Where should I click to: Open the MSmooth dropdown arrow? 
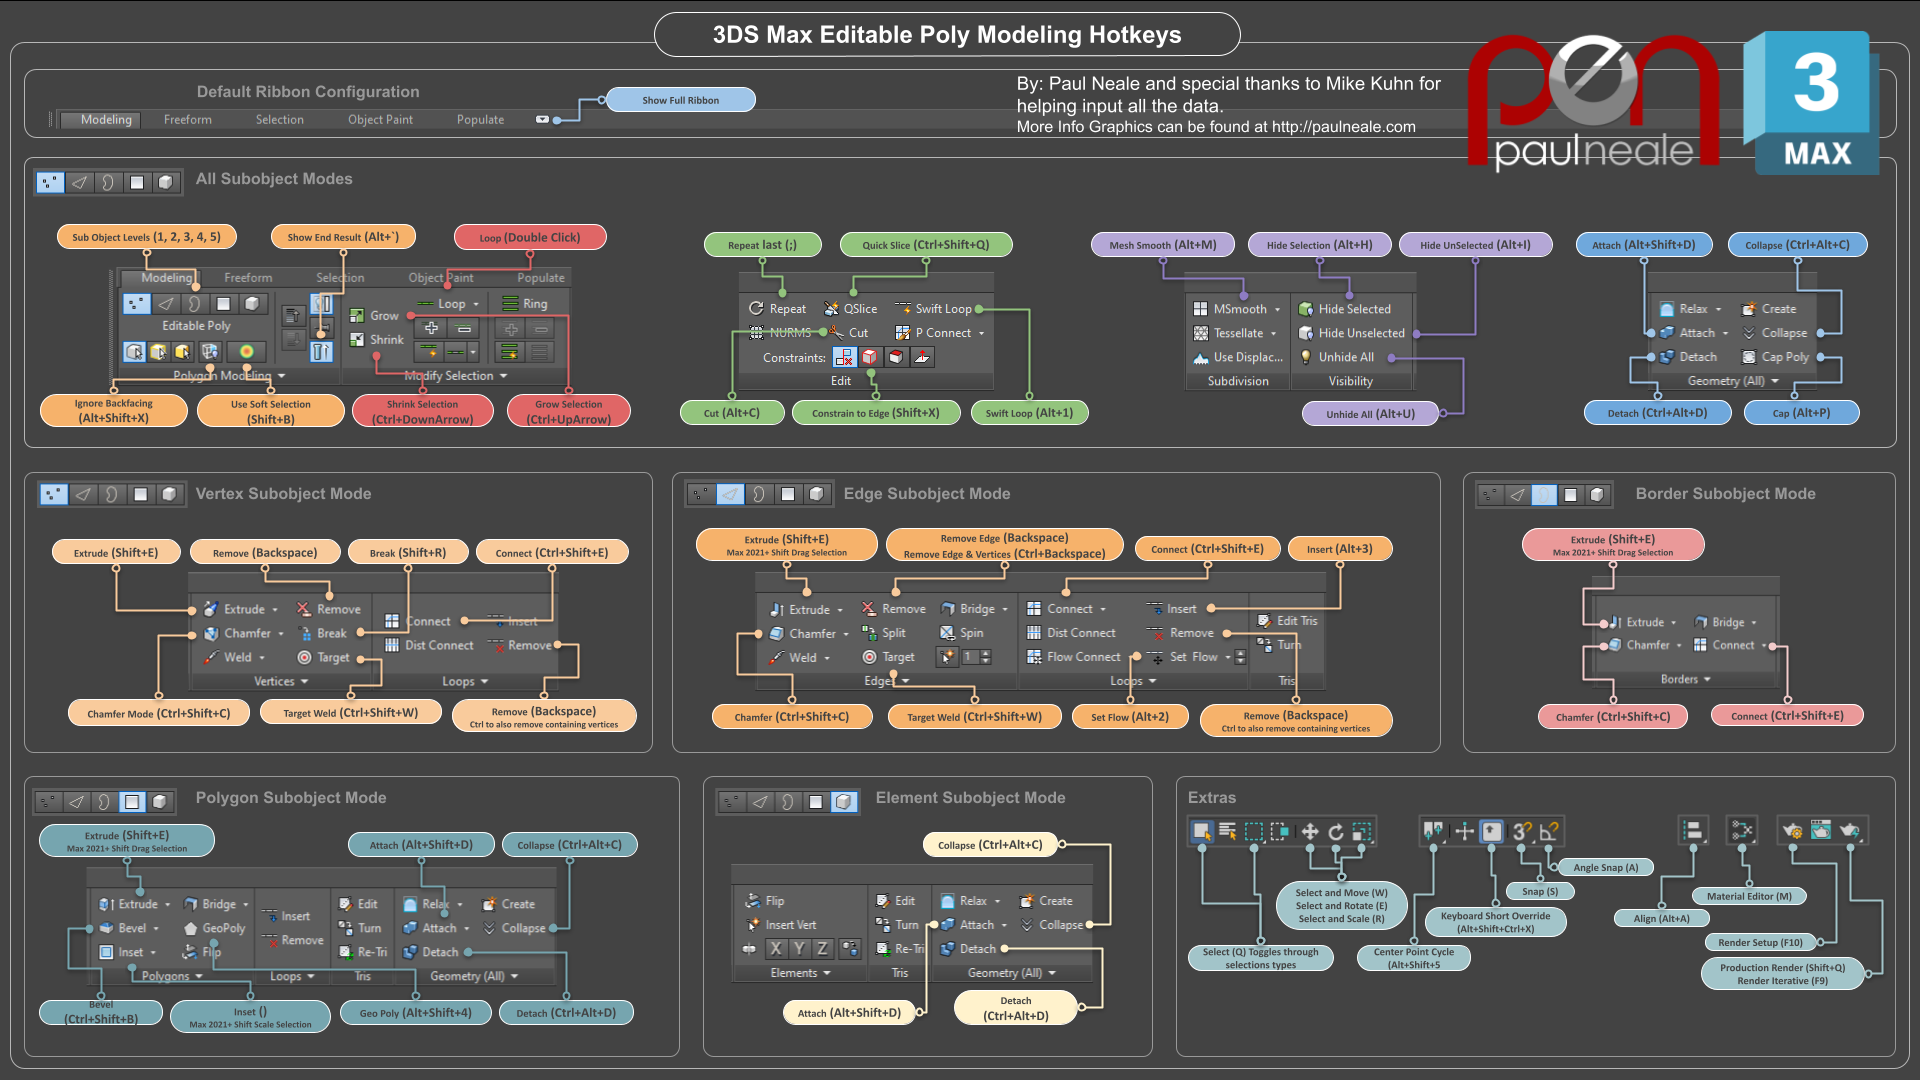tap(1277, 310)
